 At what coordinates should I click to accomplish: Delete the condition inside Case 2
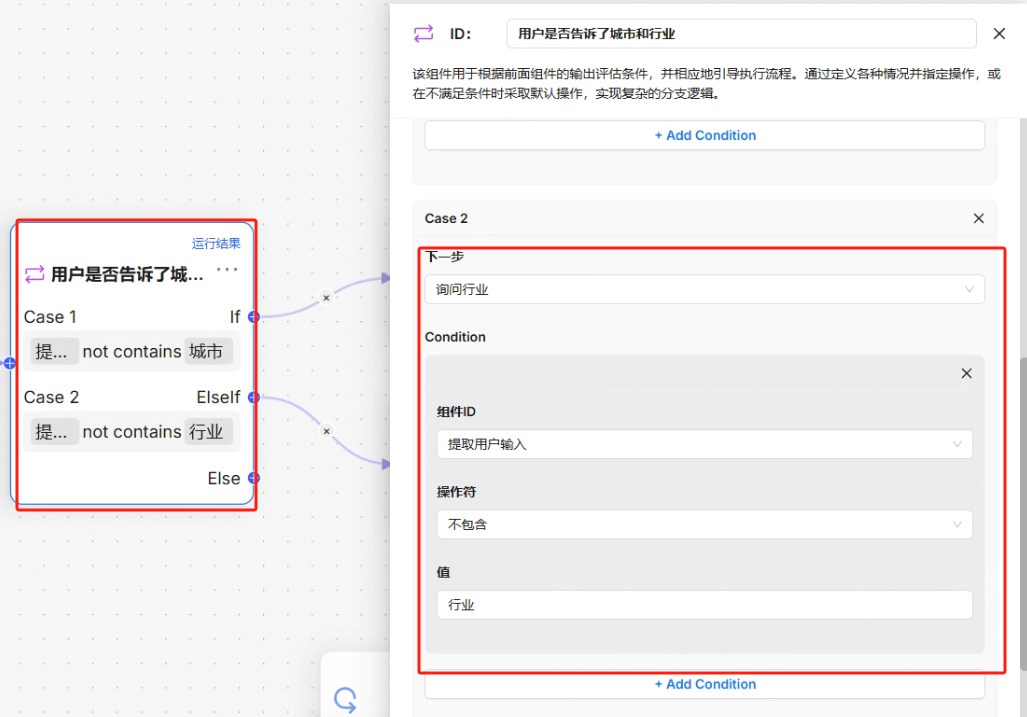coord(966,373)
